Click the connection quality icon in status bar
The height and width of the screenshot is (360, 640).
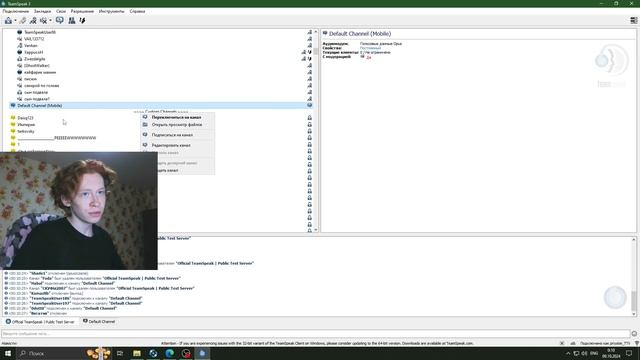[x=573, y=344]
